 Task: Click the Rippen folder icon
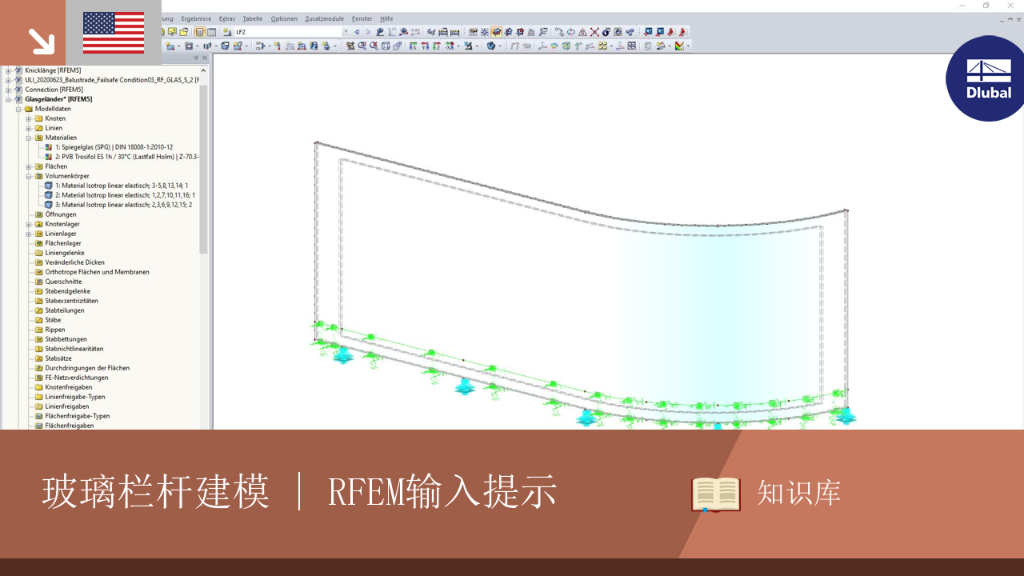click(x=39, y=330)
